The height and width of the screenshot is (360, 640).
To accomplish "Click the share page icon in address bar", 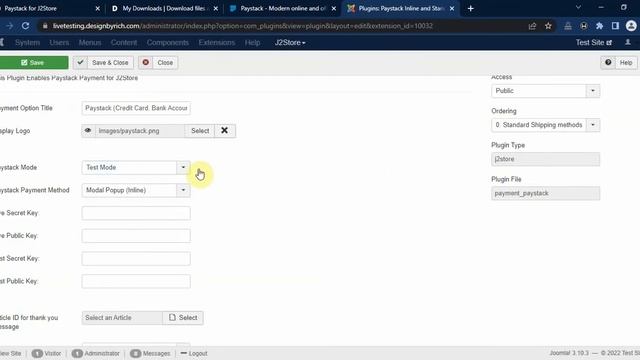I will [532, 26].
